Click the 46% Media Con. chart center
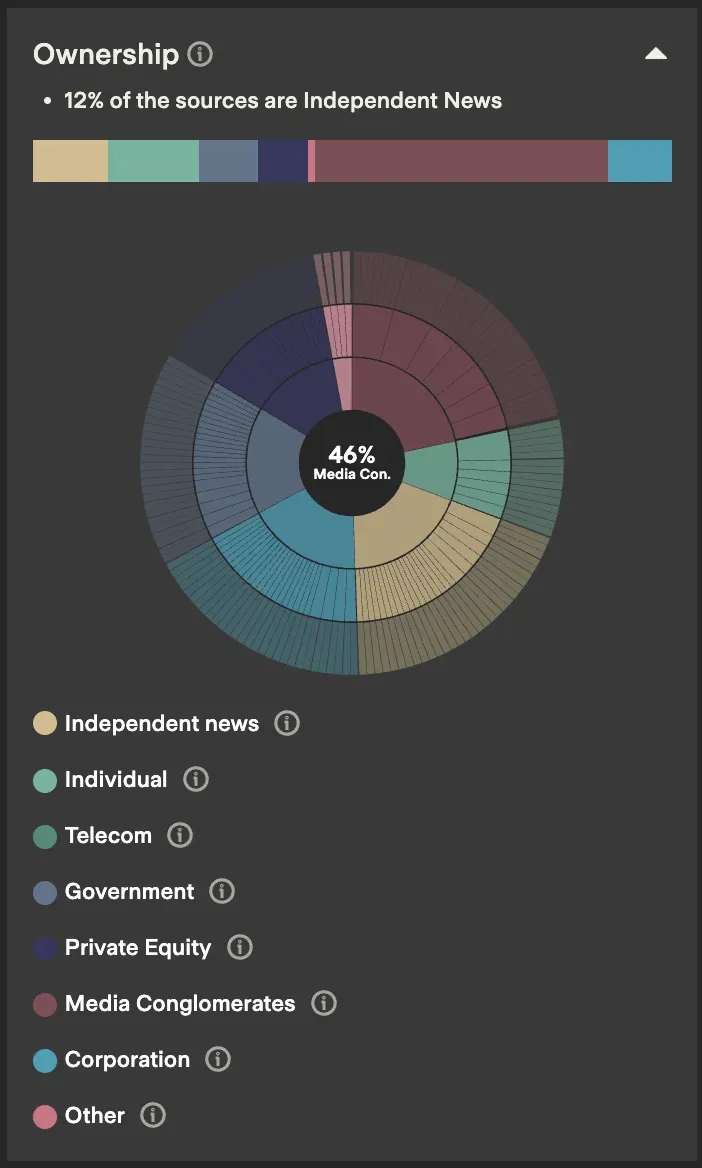This screenshot has width=702, height=1168. (352, 463)
